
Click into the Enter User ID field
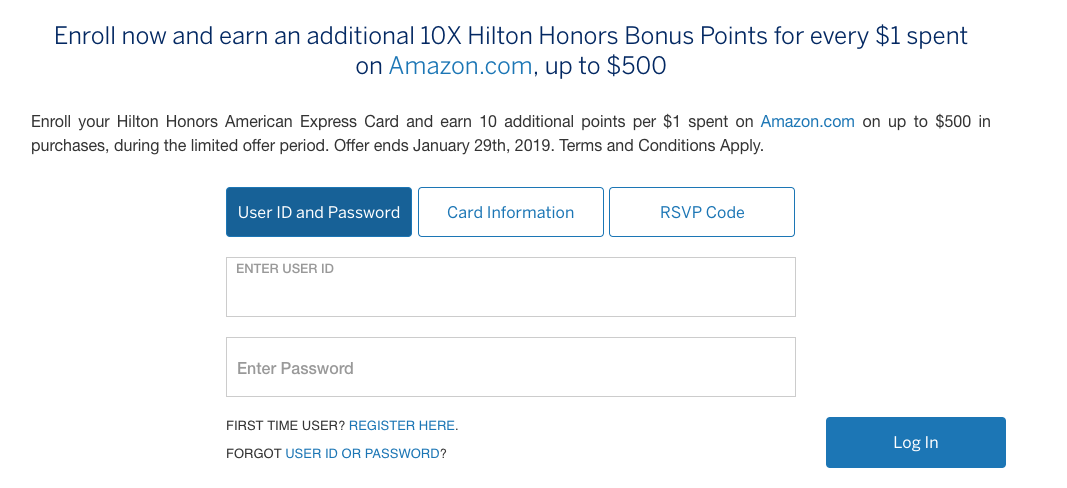click(x=510, y=295)
